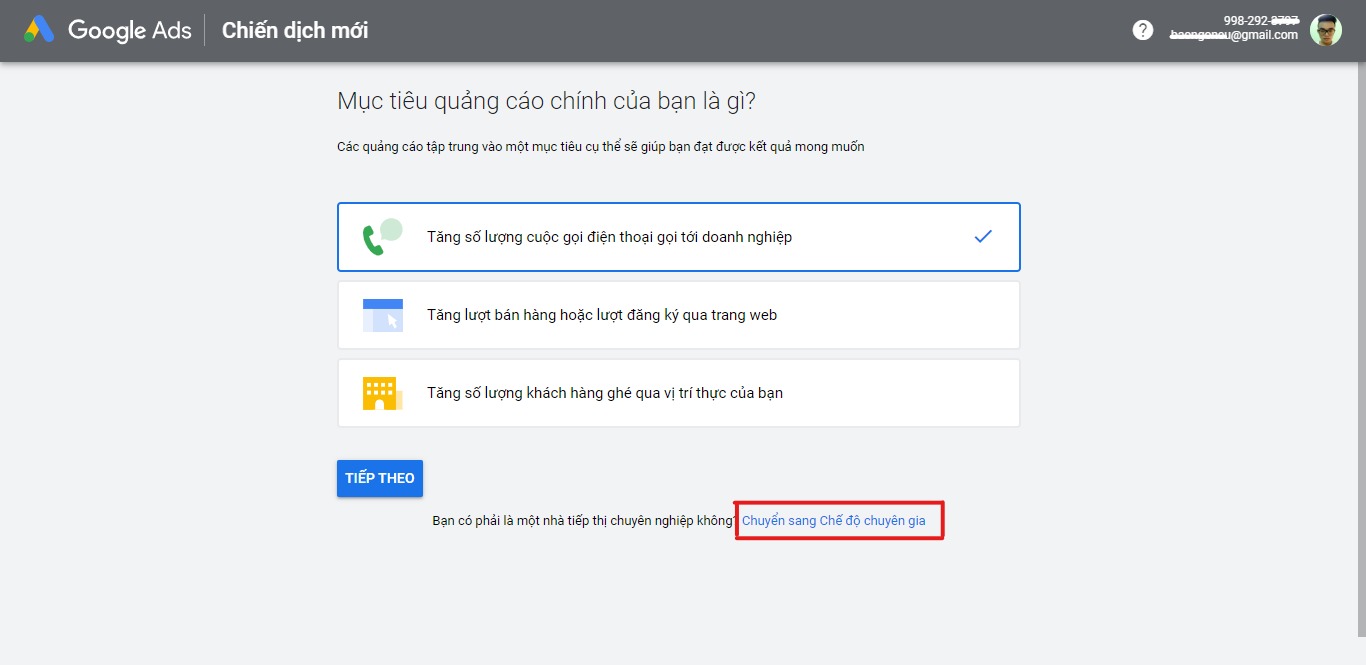The image size is (1366, 665).
Task: Select "Tăng lượt bán hàng hoặc lượt đăng ký" goal
Action: click(601, 315)
